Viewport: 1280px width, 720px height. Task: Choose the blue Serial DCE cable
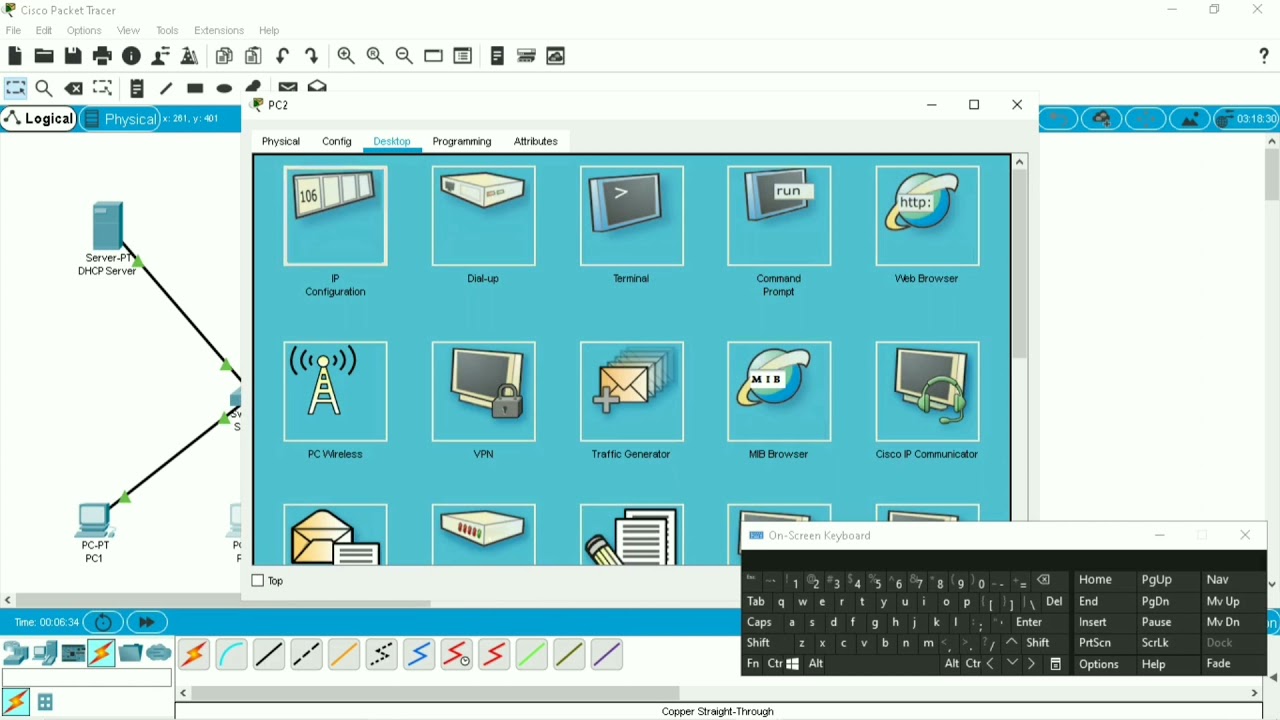tap(419, 654)
